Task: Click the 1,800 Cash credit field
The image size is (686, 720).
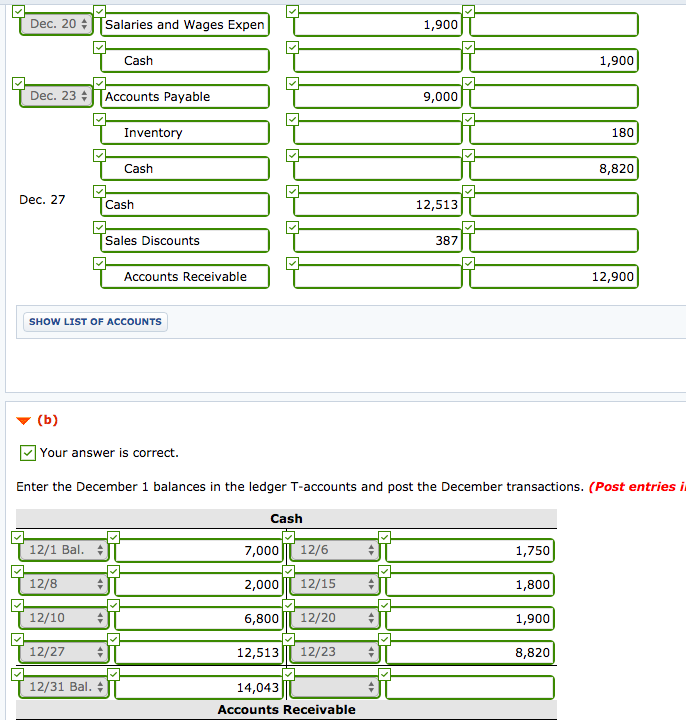Action: tap(470, 584)
